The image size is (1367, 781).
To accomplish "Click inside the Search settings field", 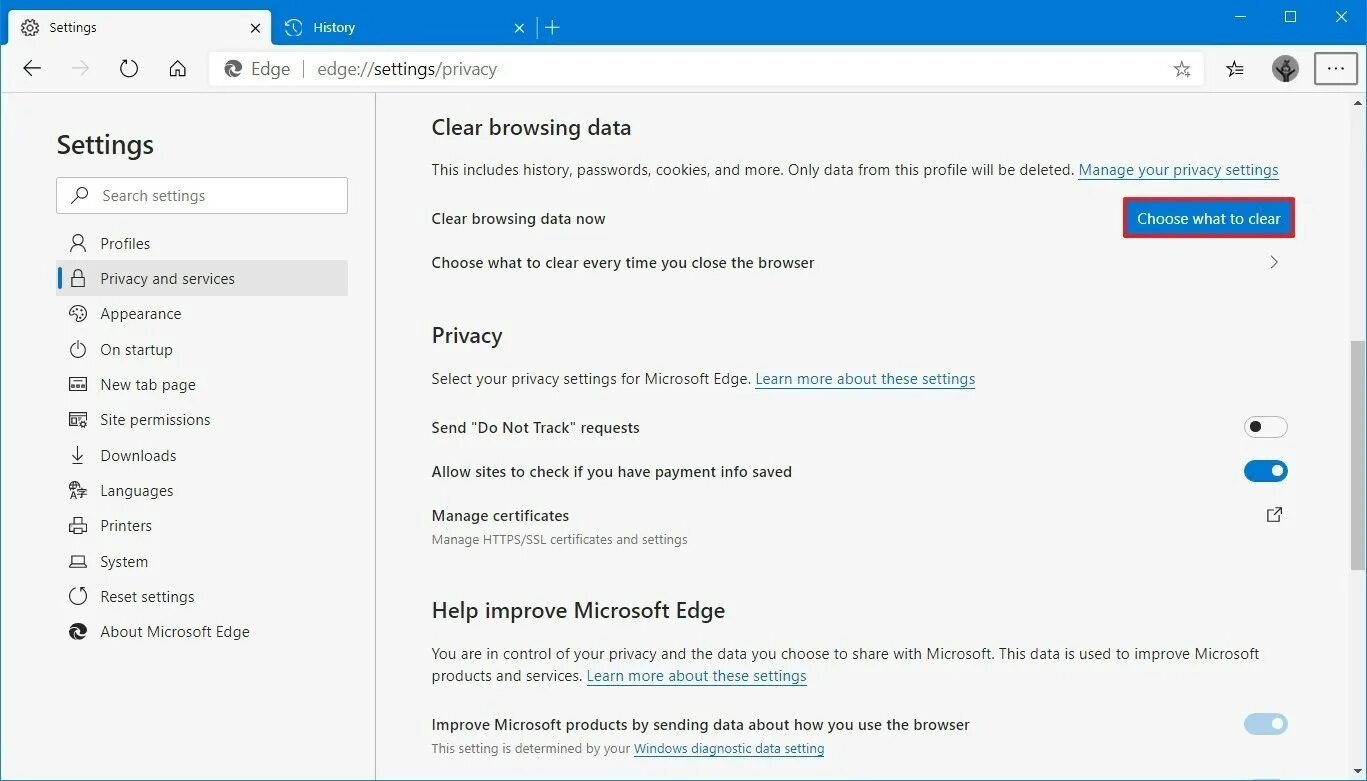I will pos(200,195).
